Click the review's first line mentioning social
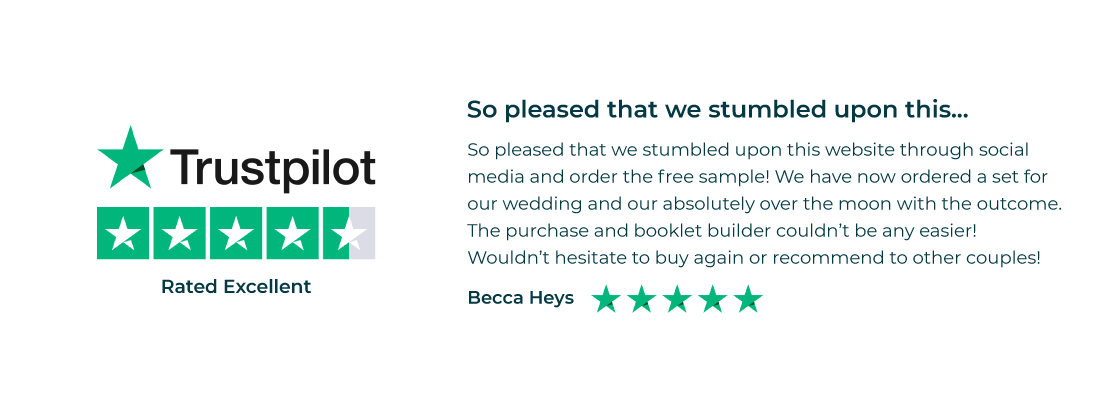Screen dimensions: 1100x400 pos(748,150)
